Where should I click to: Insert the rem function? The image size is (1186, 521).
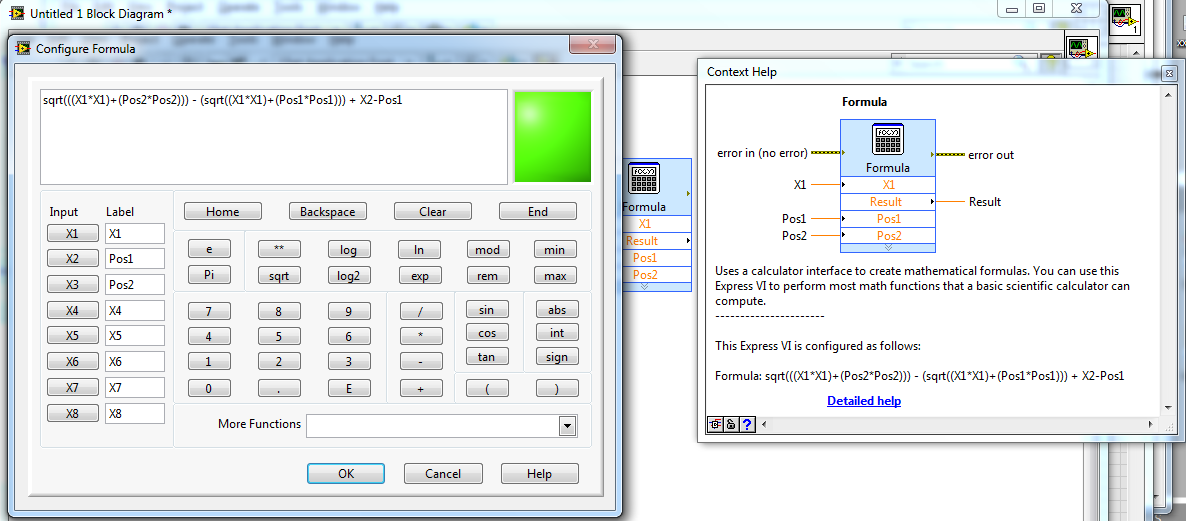click(488, 275)
